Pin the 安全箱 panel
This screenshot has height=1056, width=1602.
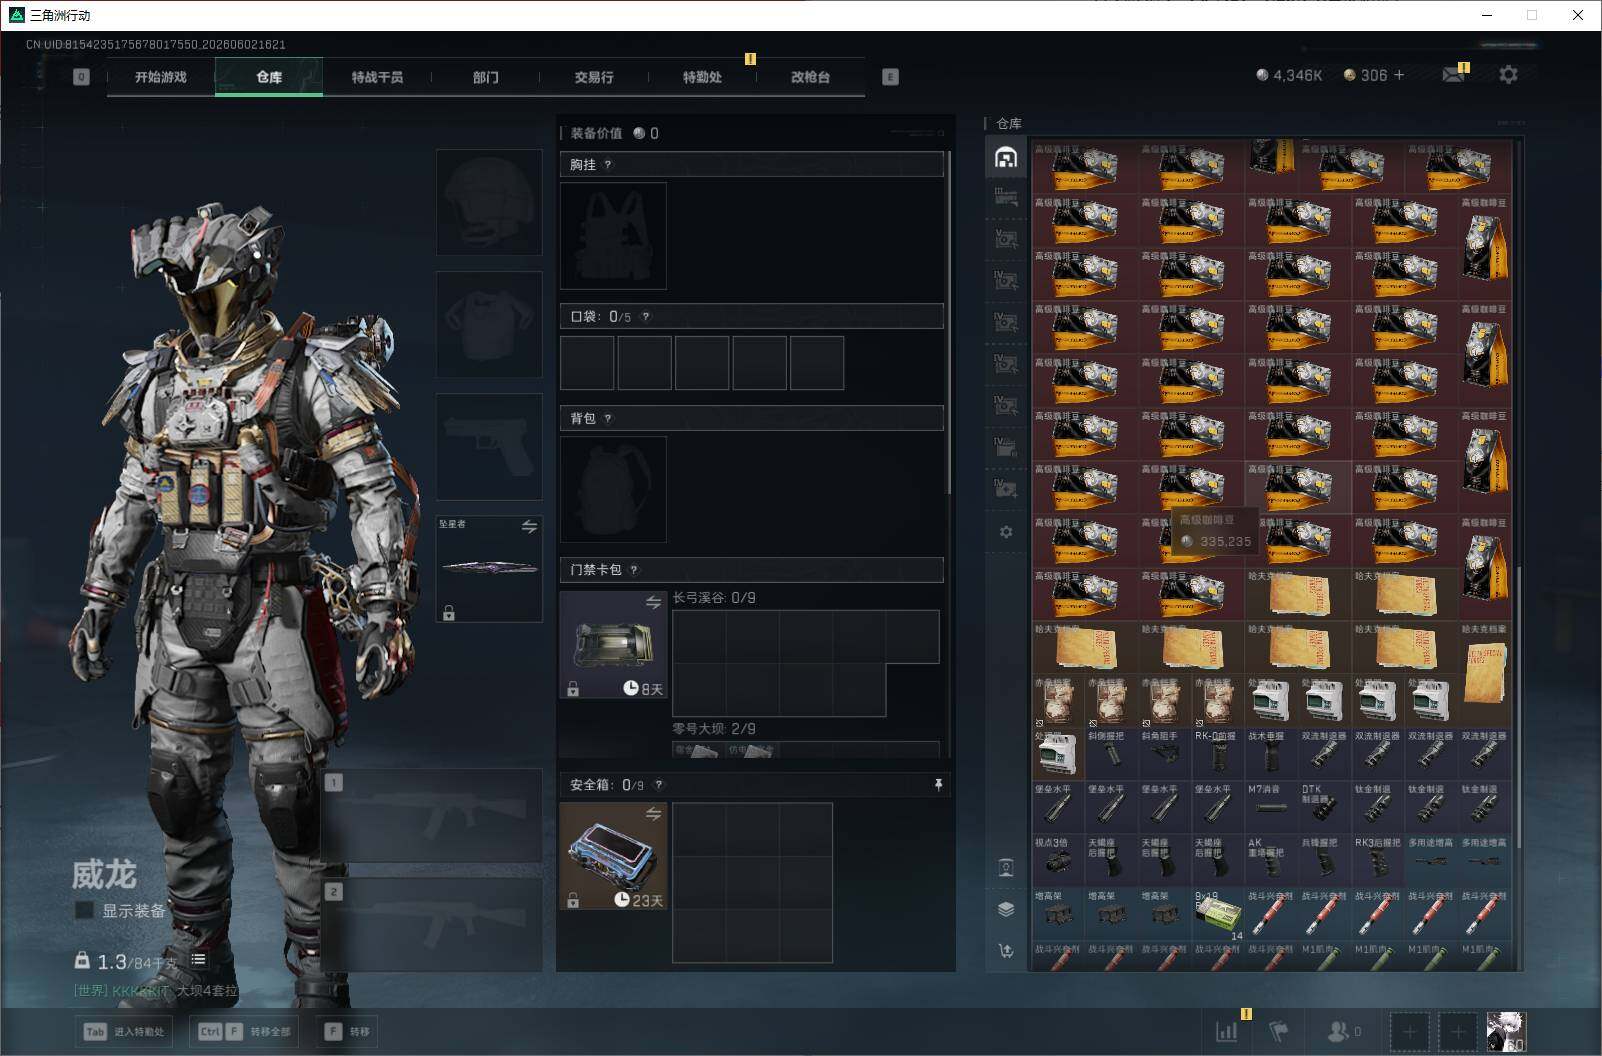[x=938, y=785]
